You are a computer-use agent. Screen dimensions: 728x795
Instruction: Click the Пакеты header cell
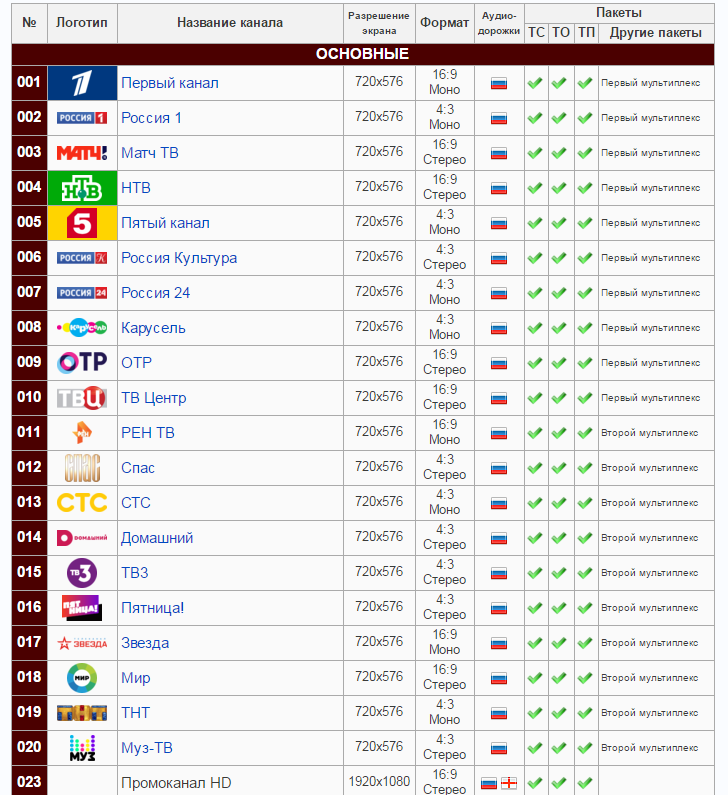click(x=619, y=13)
